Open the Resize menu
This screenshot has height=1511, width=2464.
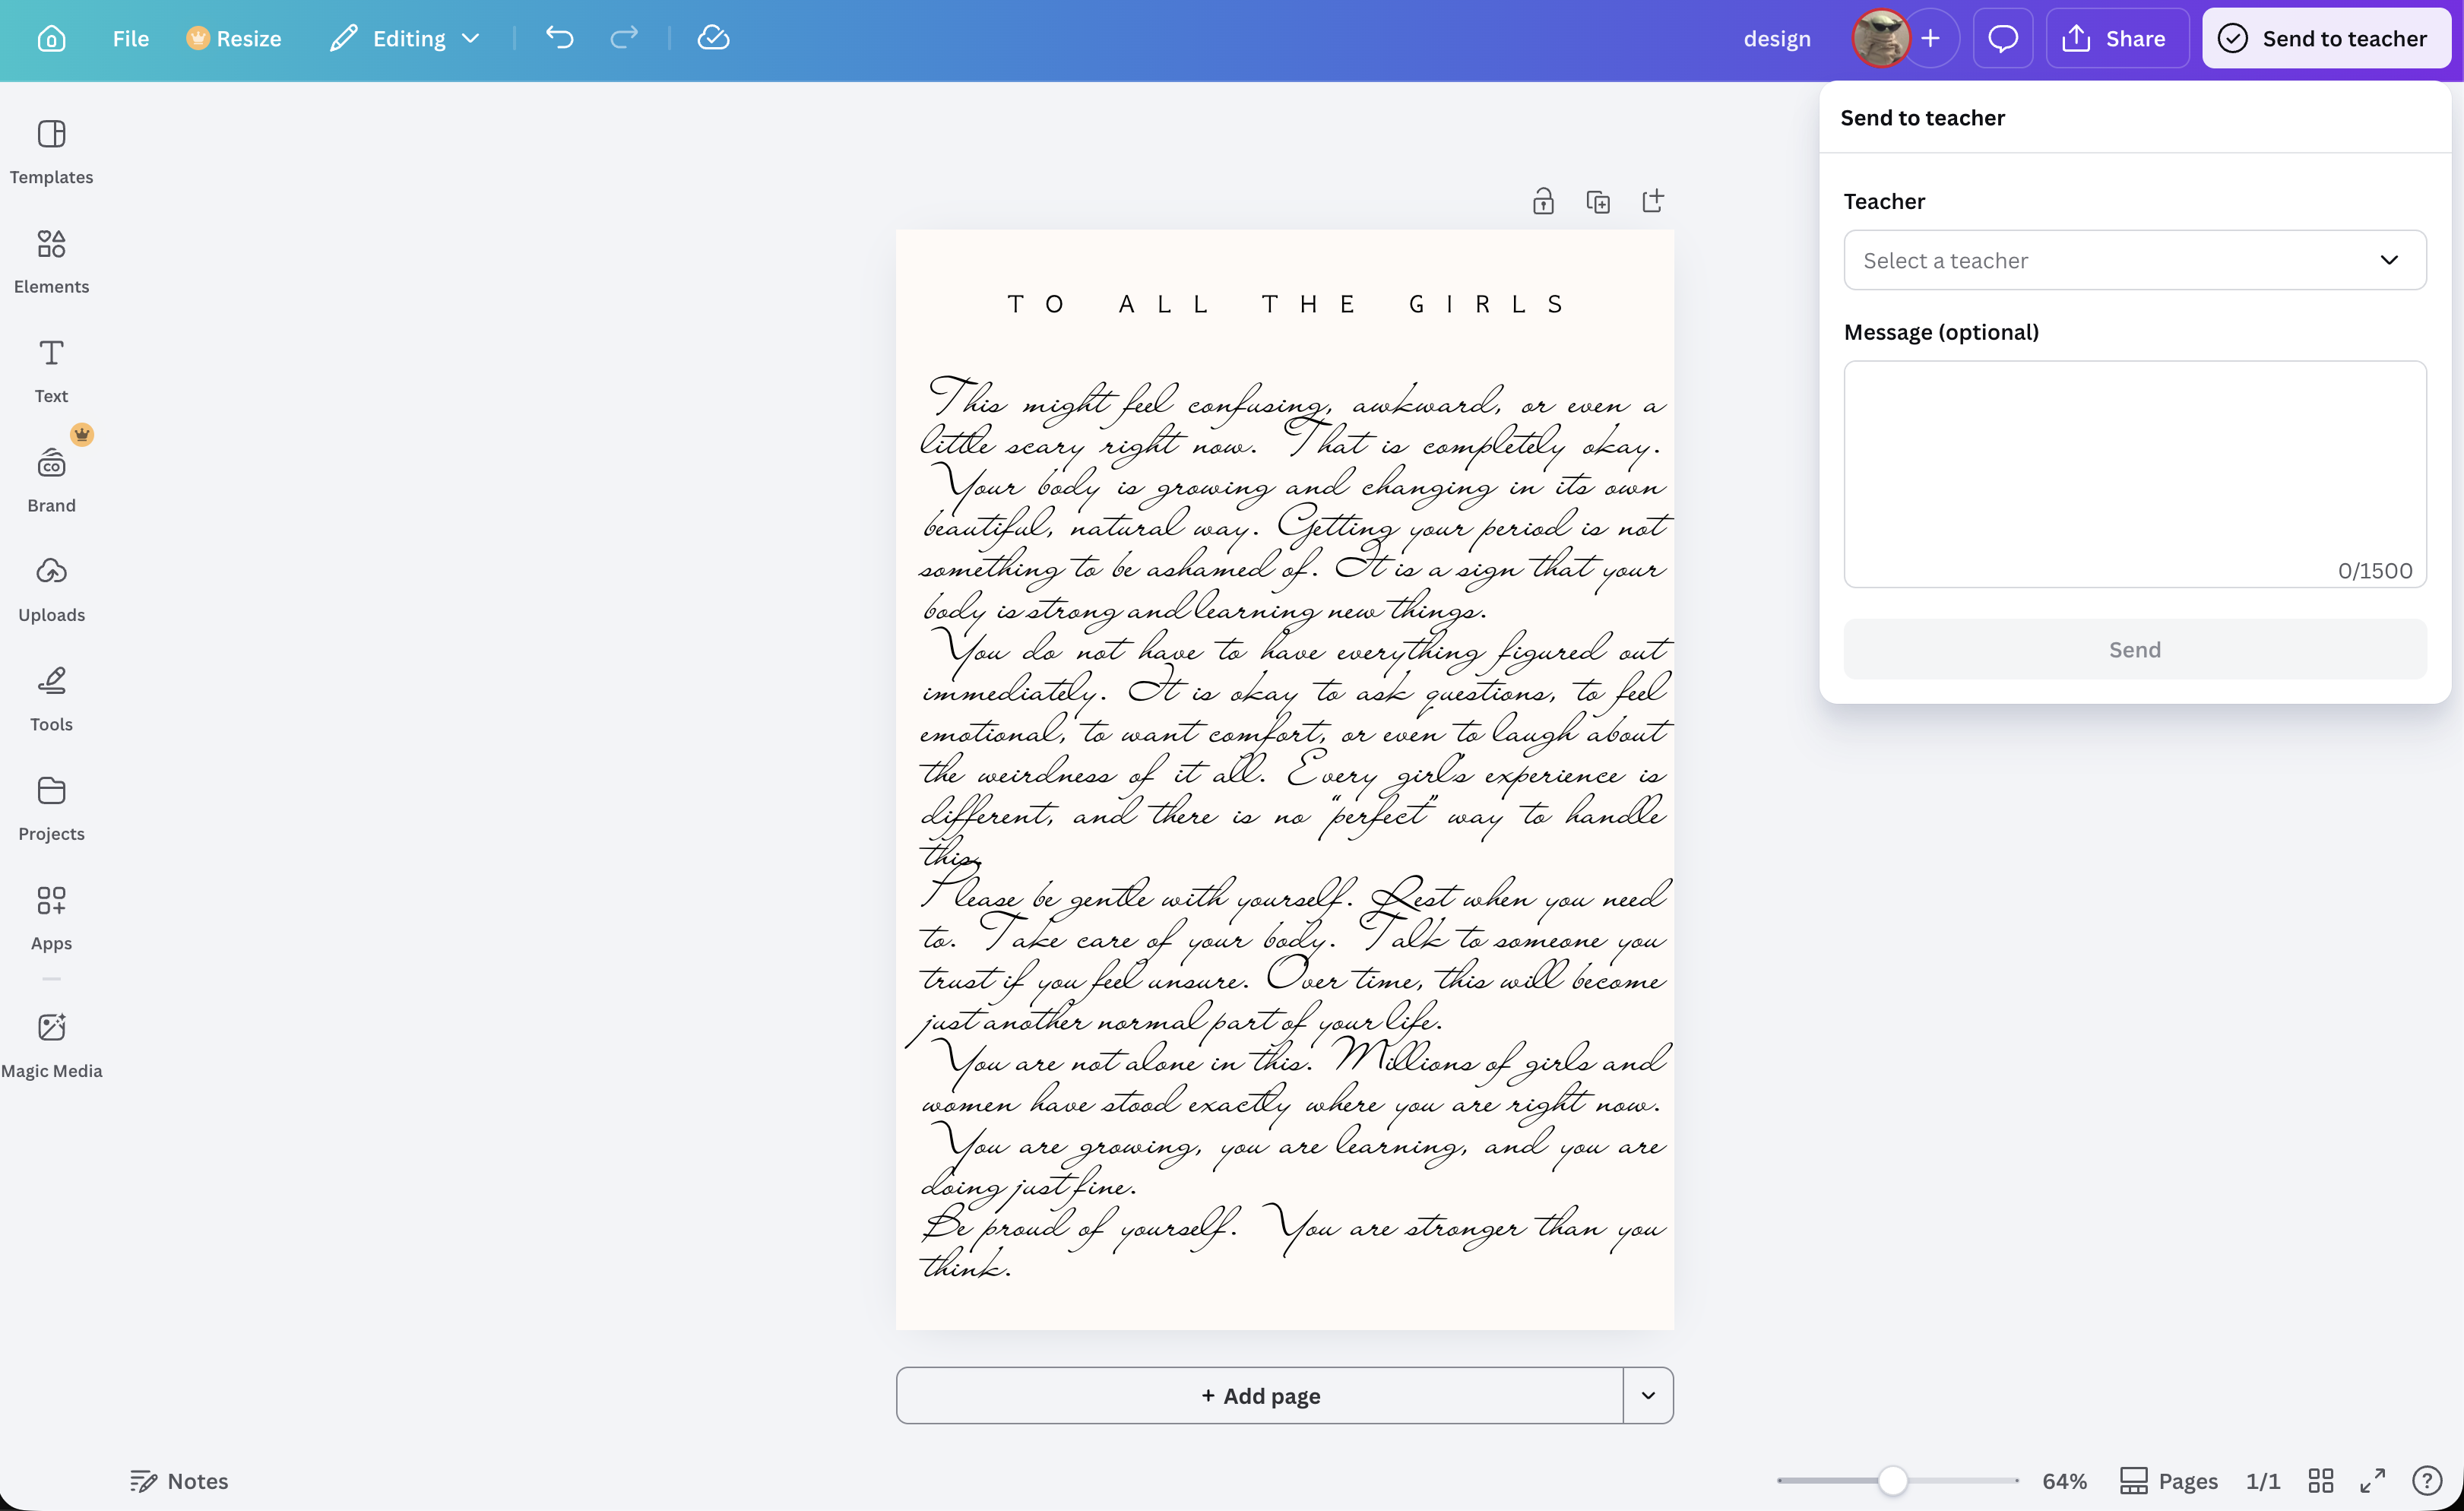(234, 38)
